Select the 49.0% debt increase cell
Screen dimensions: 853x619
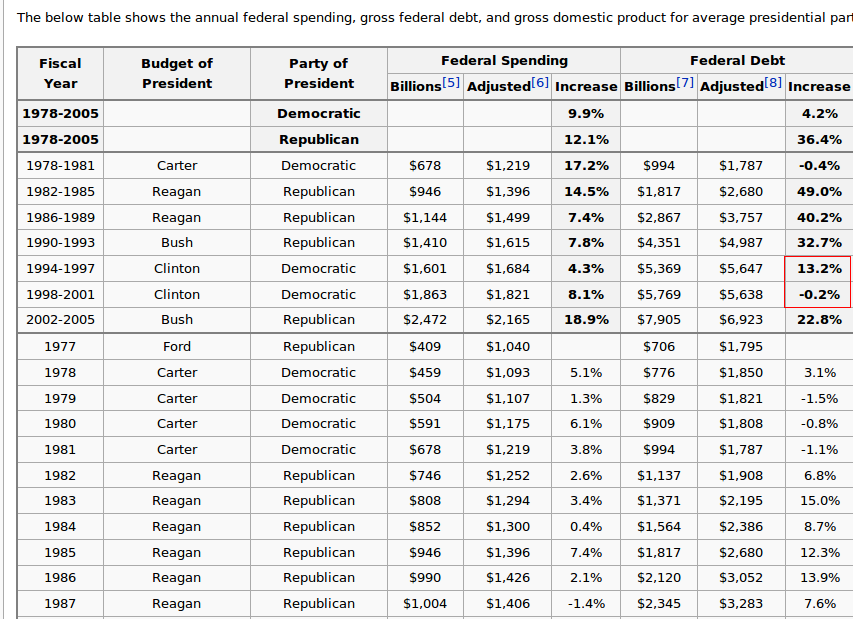coord(819,192)
